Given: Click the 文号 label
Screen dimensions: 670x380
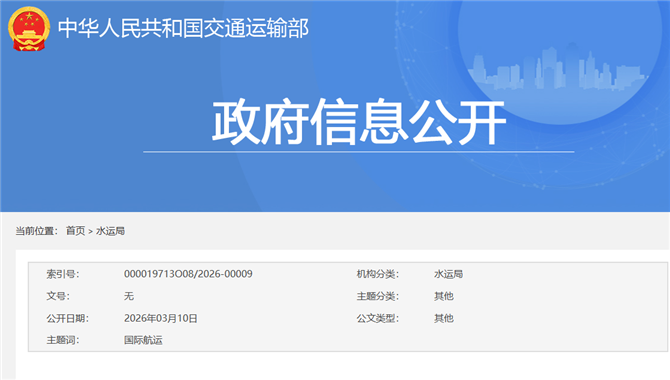Looking at the screenshot, I should tap(58, 296).
